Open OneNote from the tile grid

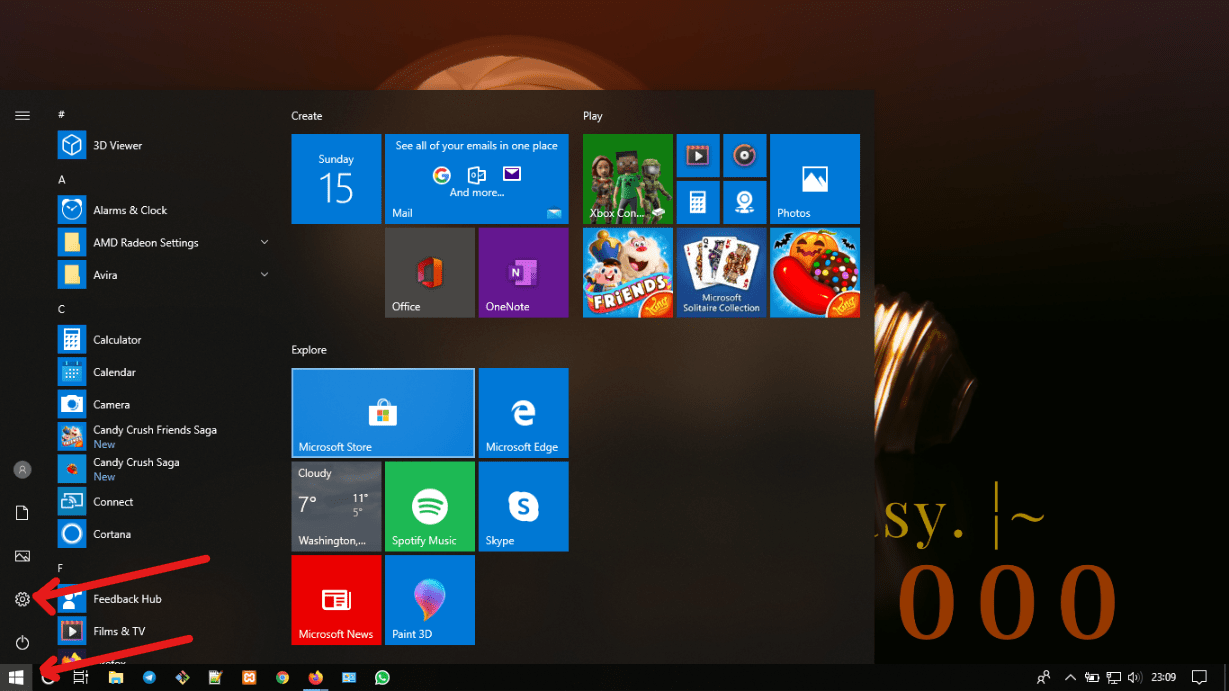tap(523, 272)
